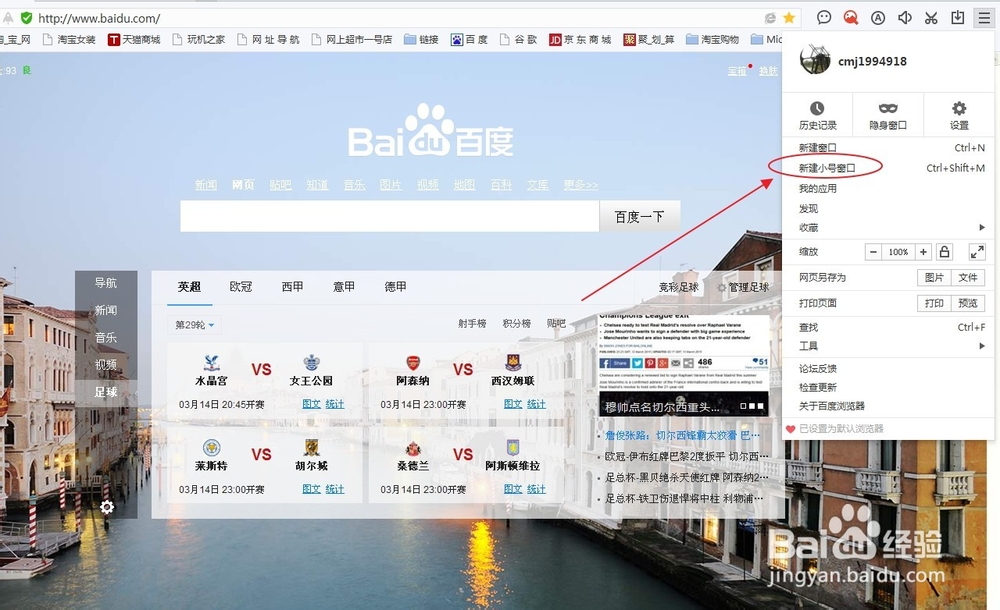Open 百度 bookmark with paw icon
This screenshot has width=1000, height=610.
469,40
